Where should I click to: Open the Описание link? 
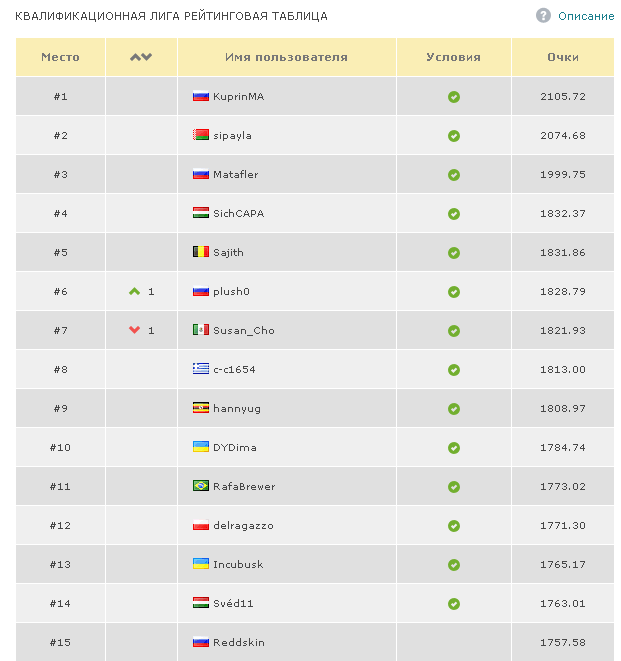tap(586, 16)
